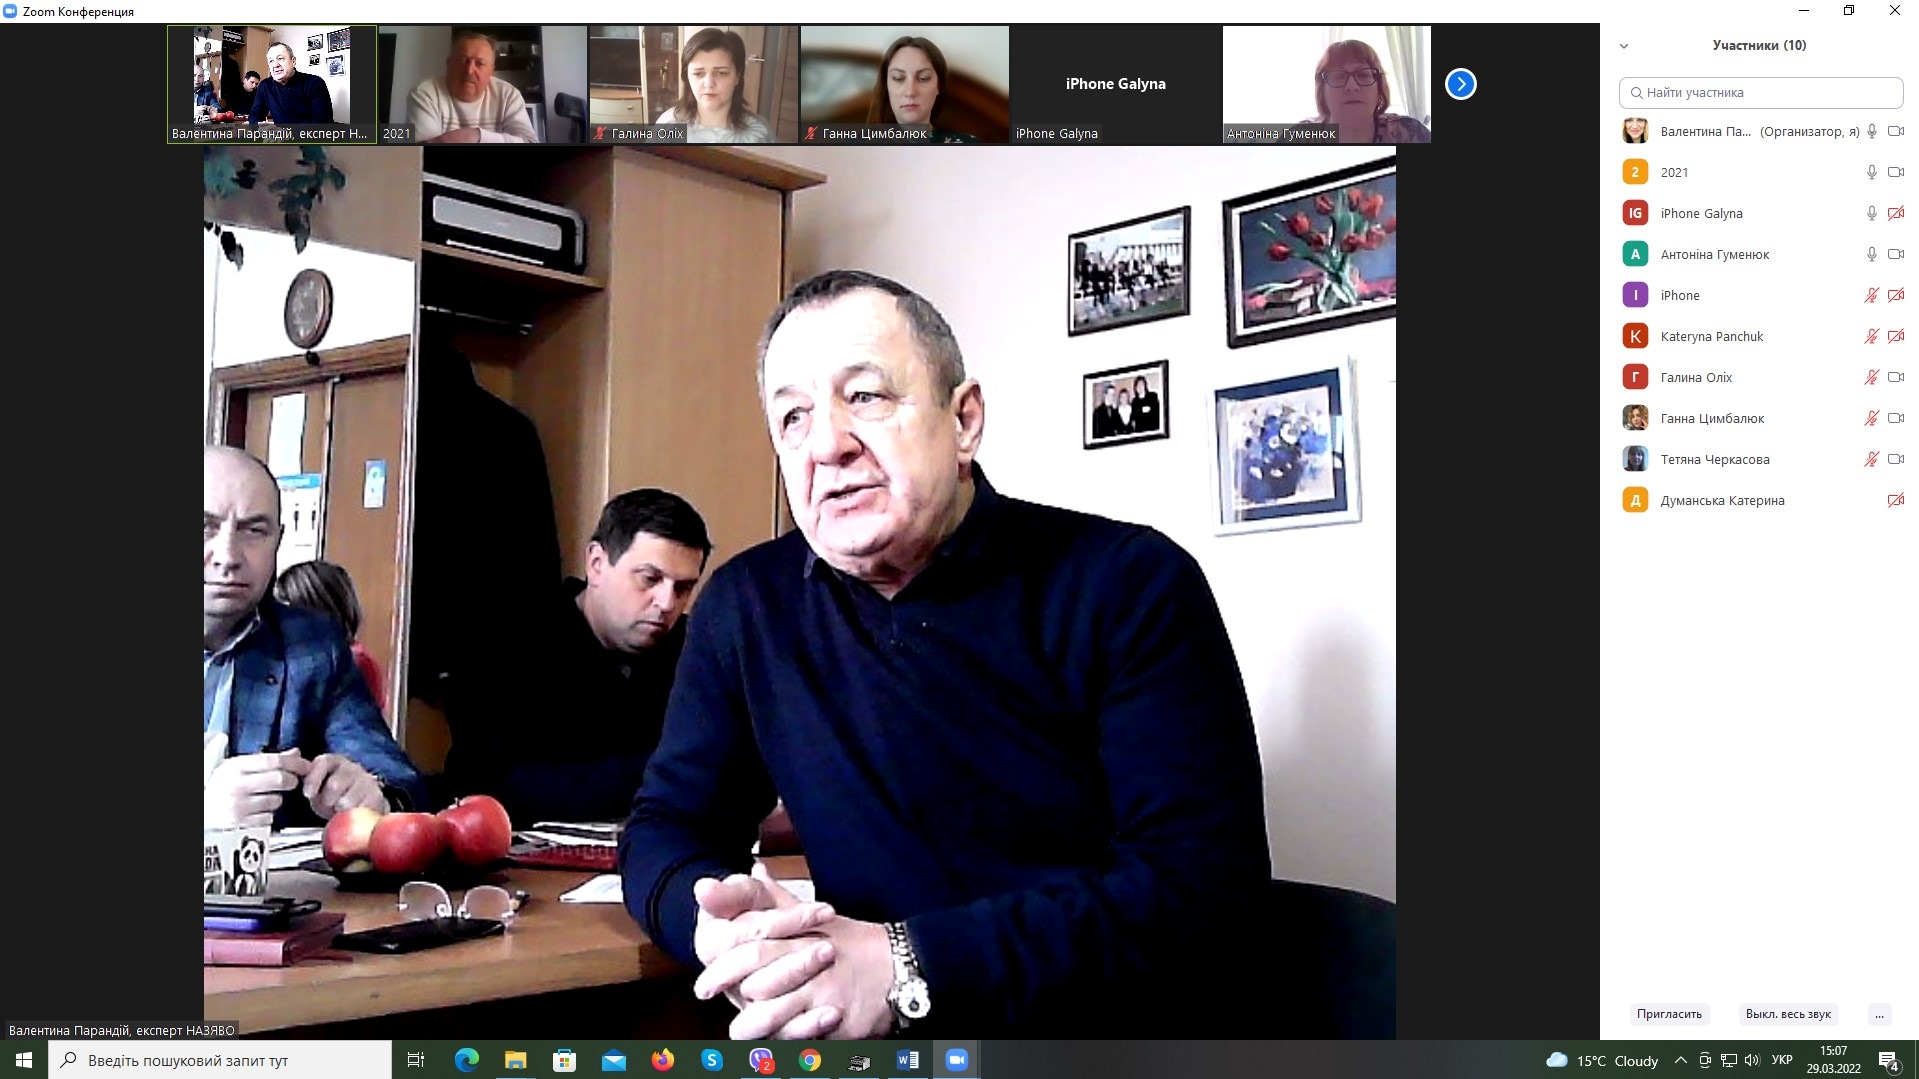Open the clock showing 15:07 29.03.2022
This screenshot has width=1919, height=1079.
1833,1060
